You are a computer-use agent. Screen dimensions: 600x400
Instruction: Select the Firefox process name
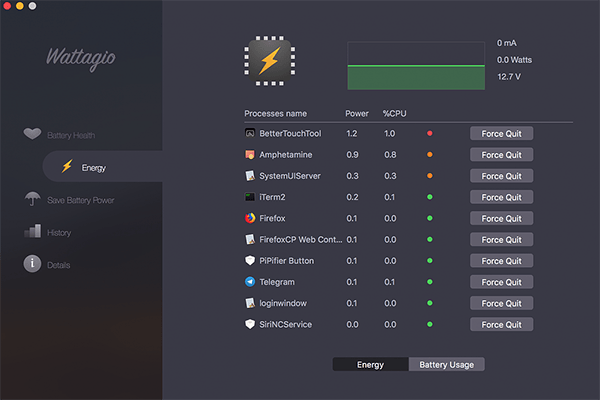coord(272,218)
